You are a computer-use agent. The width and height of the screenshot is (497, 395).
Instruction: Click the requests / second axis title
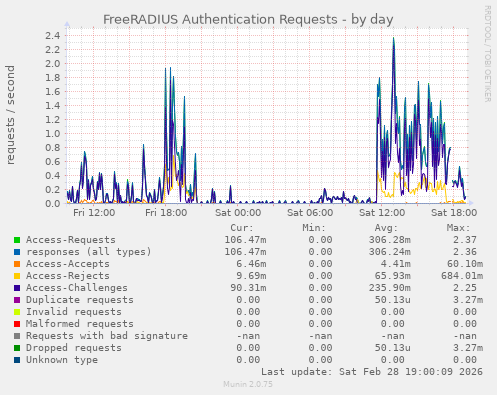[x=10, y=115]
